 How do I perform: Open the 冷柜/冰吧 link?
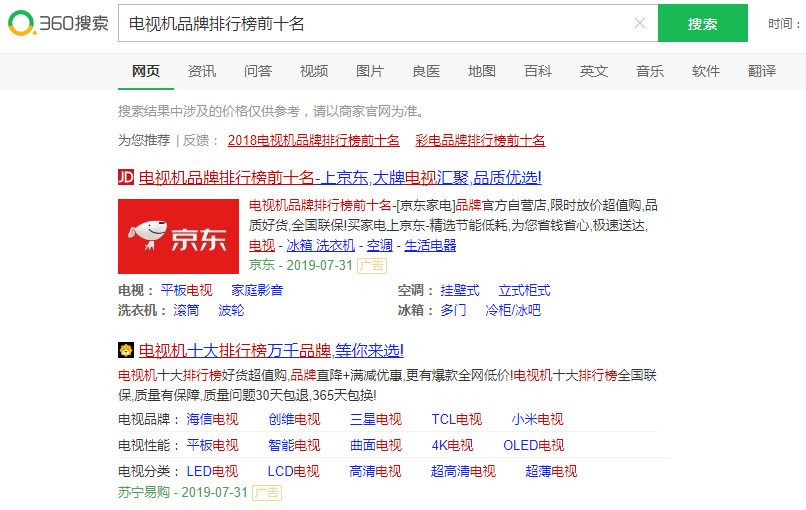pos(513,311)
